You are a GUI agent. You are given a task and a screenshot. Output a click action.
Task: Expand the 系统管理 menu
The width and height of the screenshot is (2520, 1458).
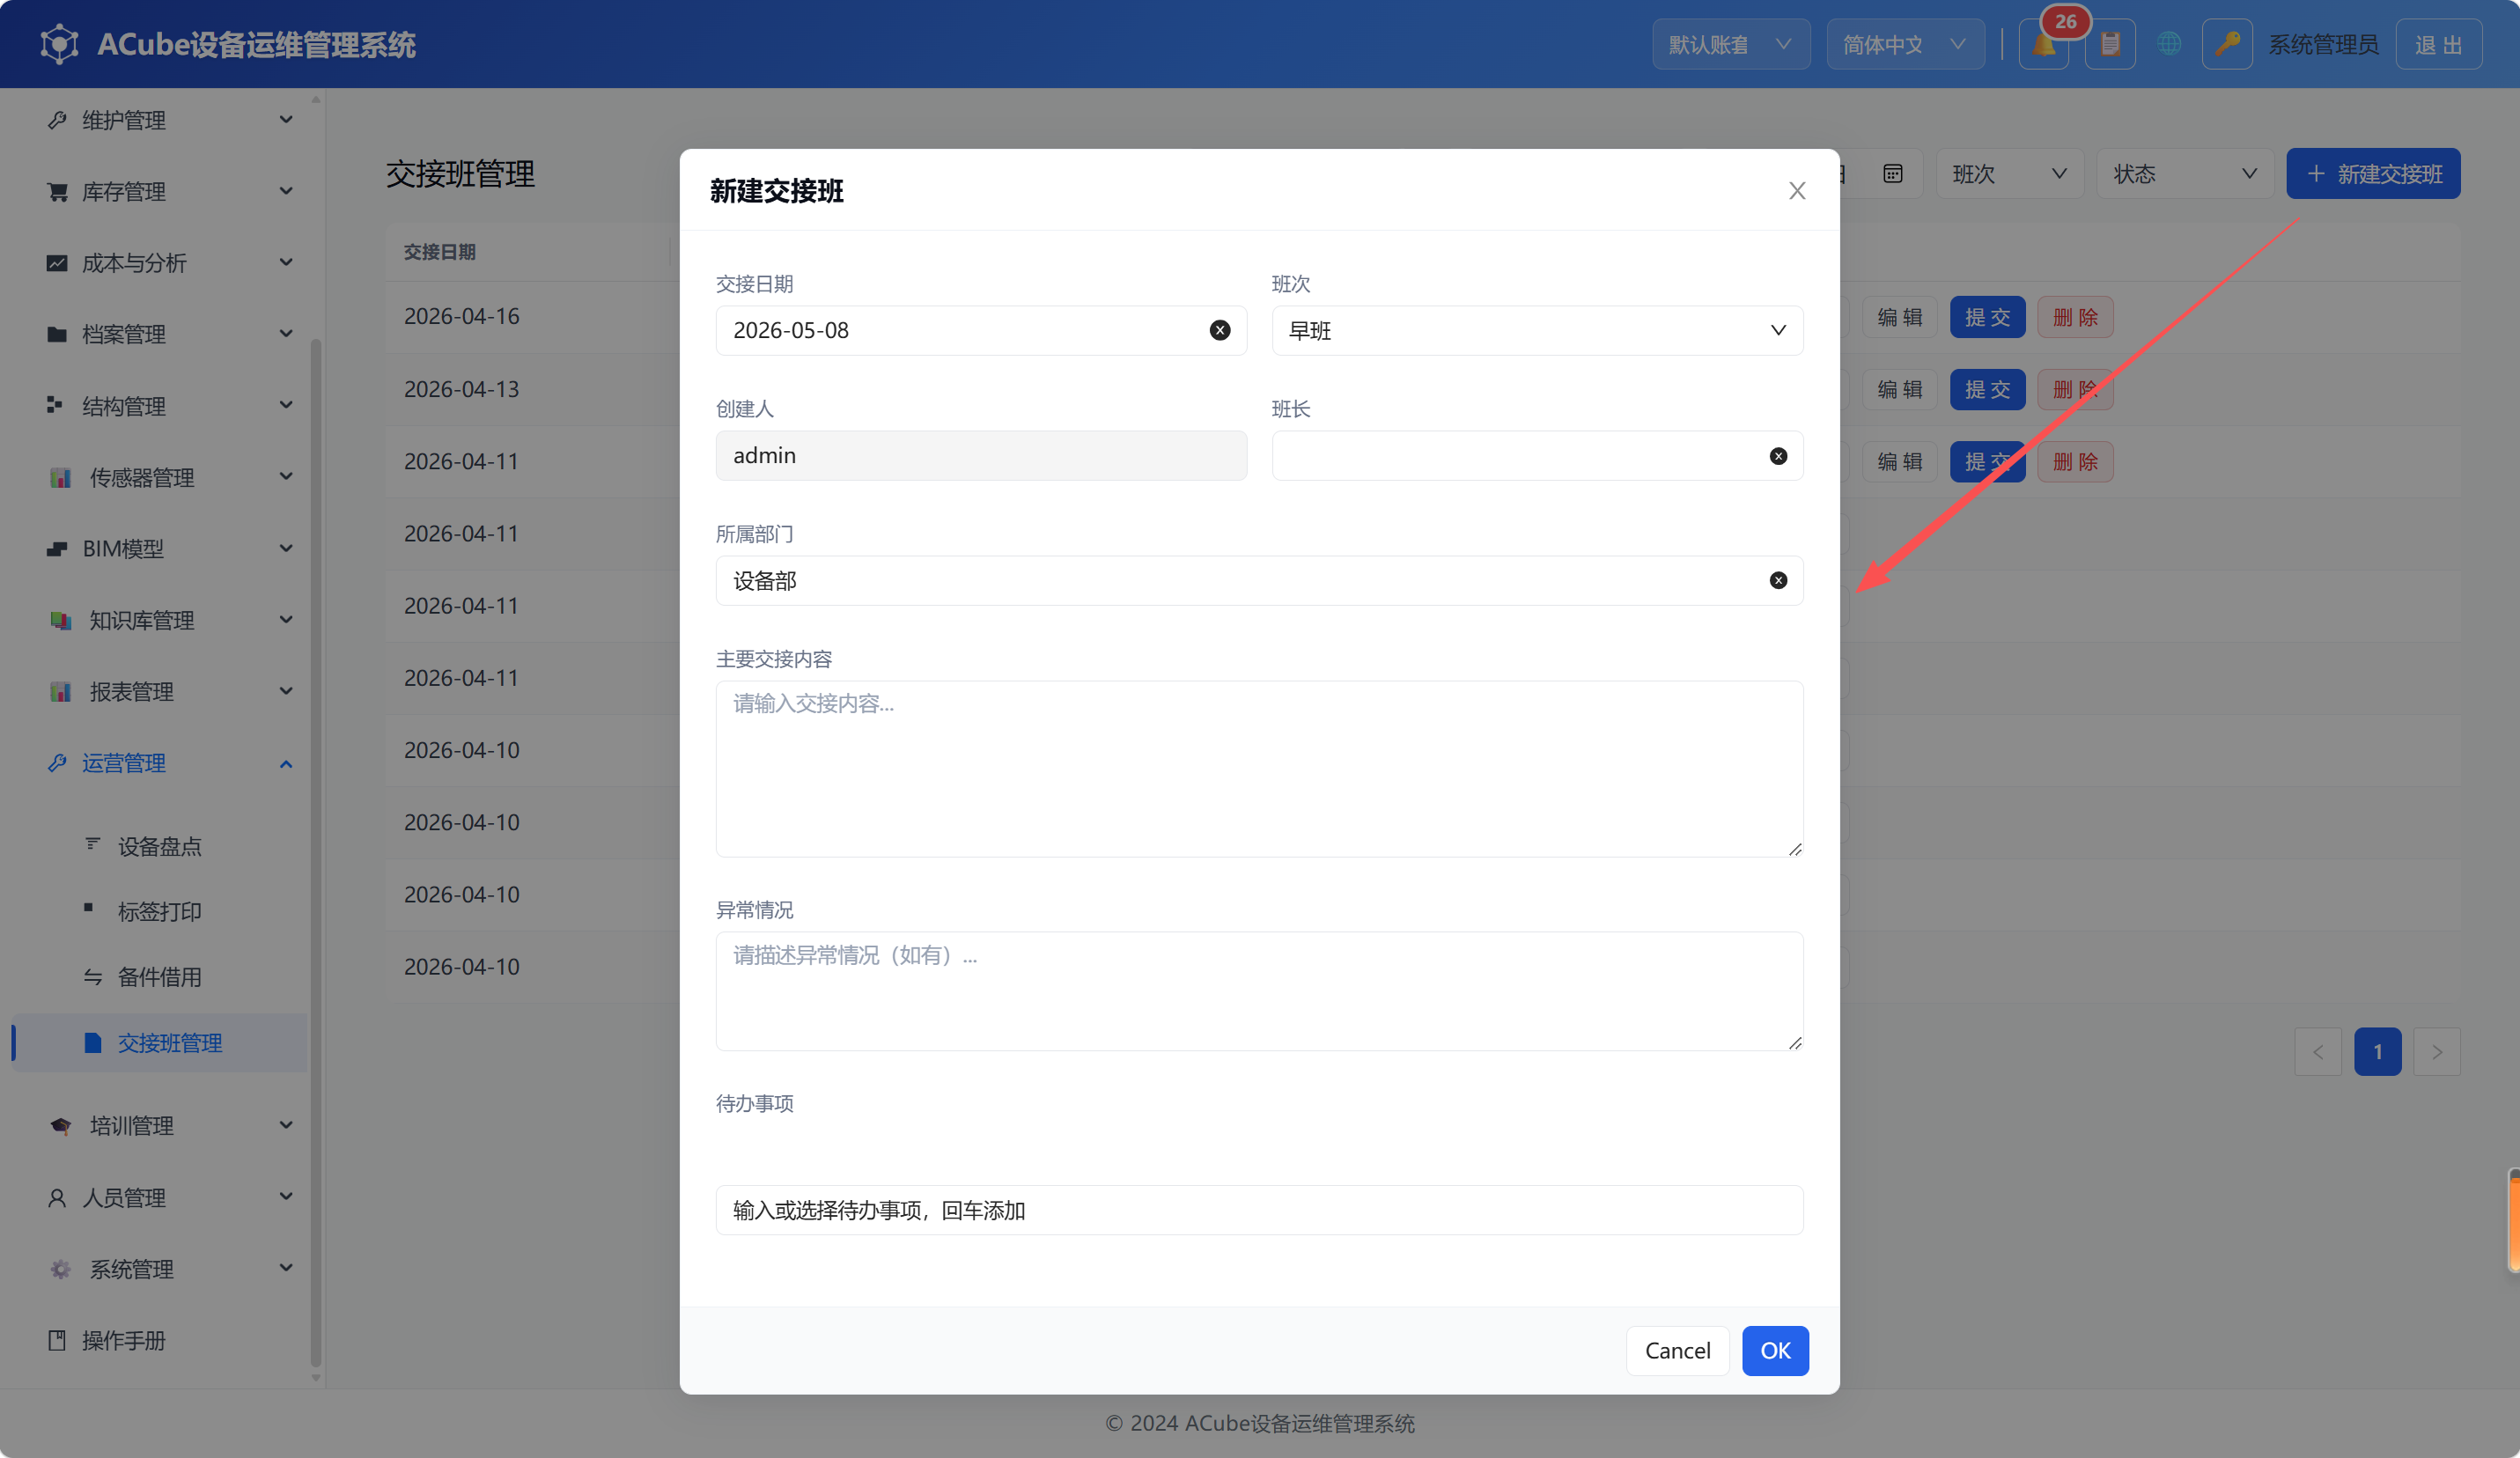[160, 1269]
